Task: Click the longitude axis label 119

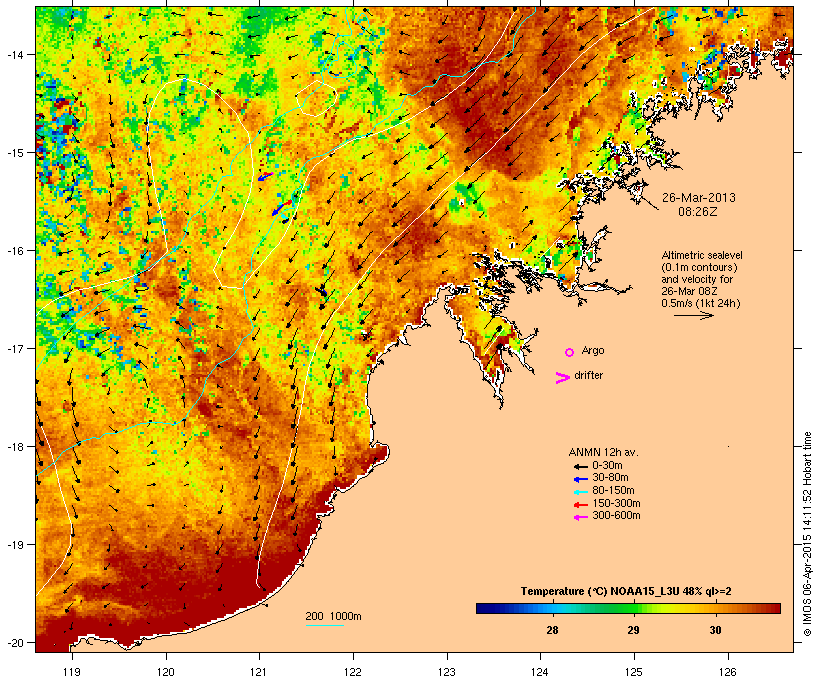Action: tap(72, 672)
